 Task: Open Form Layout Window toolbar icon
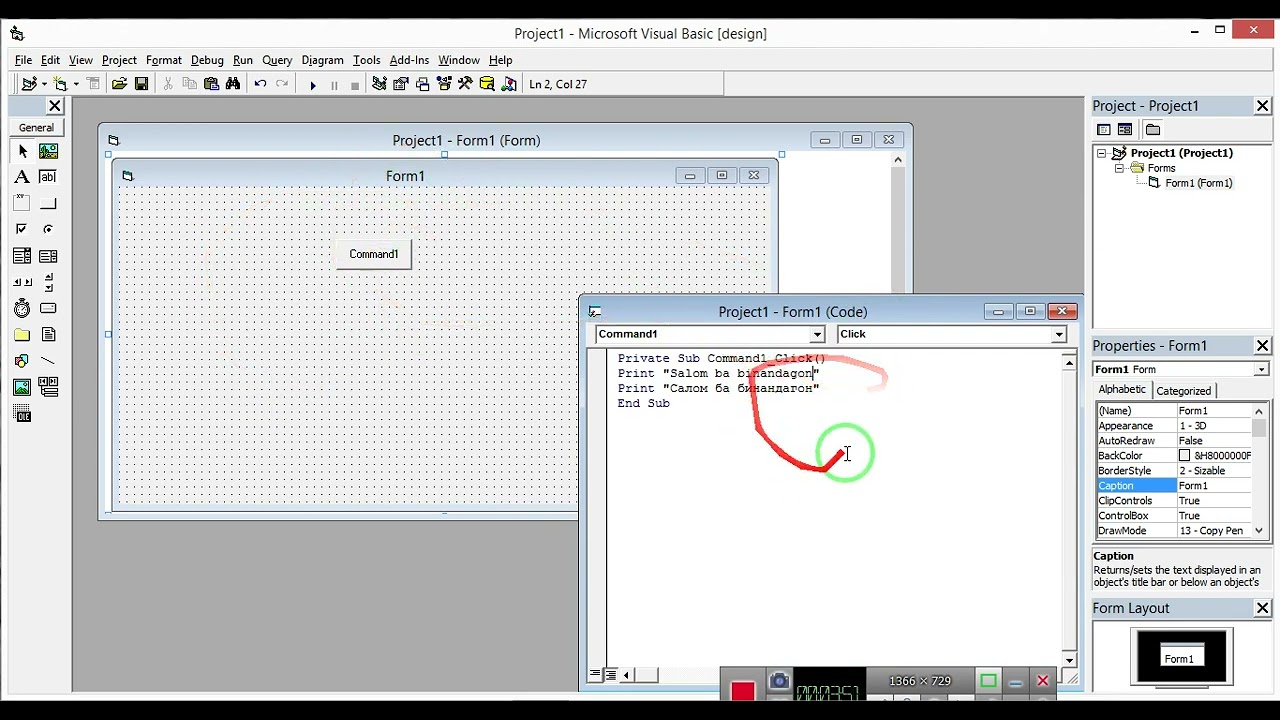click(x=423, y=84)
